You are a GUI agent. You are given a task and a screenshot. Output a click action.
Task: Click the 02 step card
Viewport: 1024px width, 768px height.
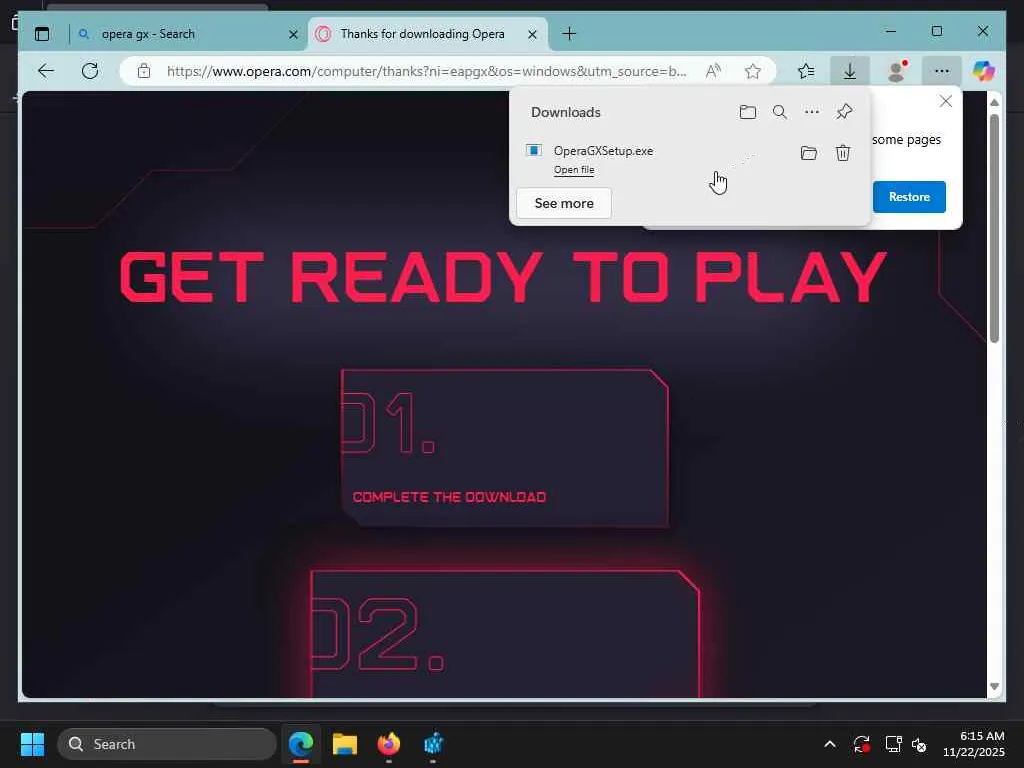505,633
